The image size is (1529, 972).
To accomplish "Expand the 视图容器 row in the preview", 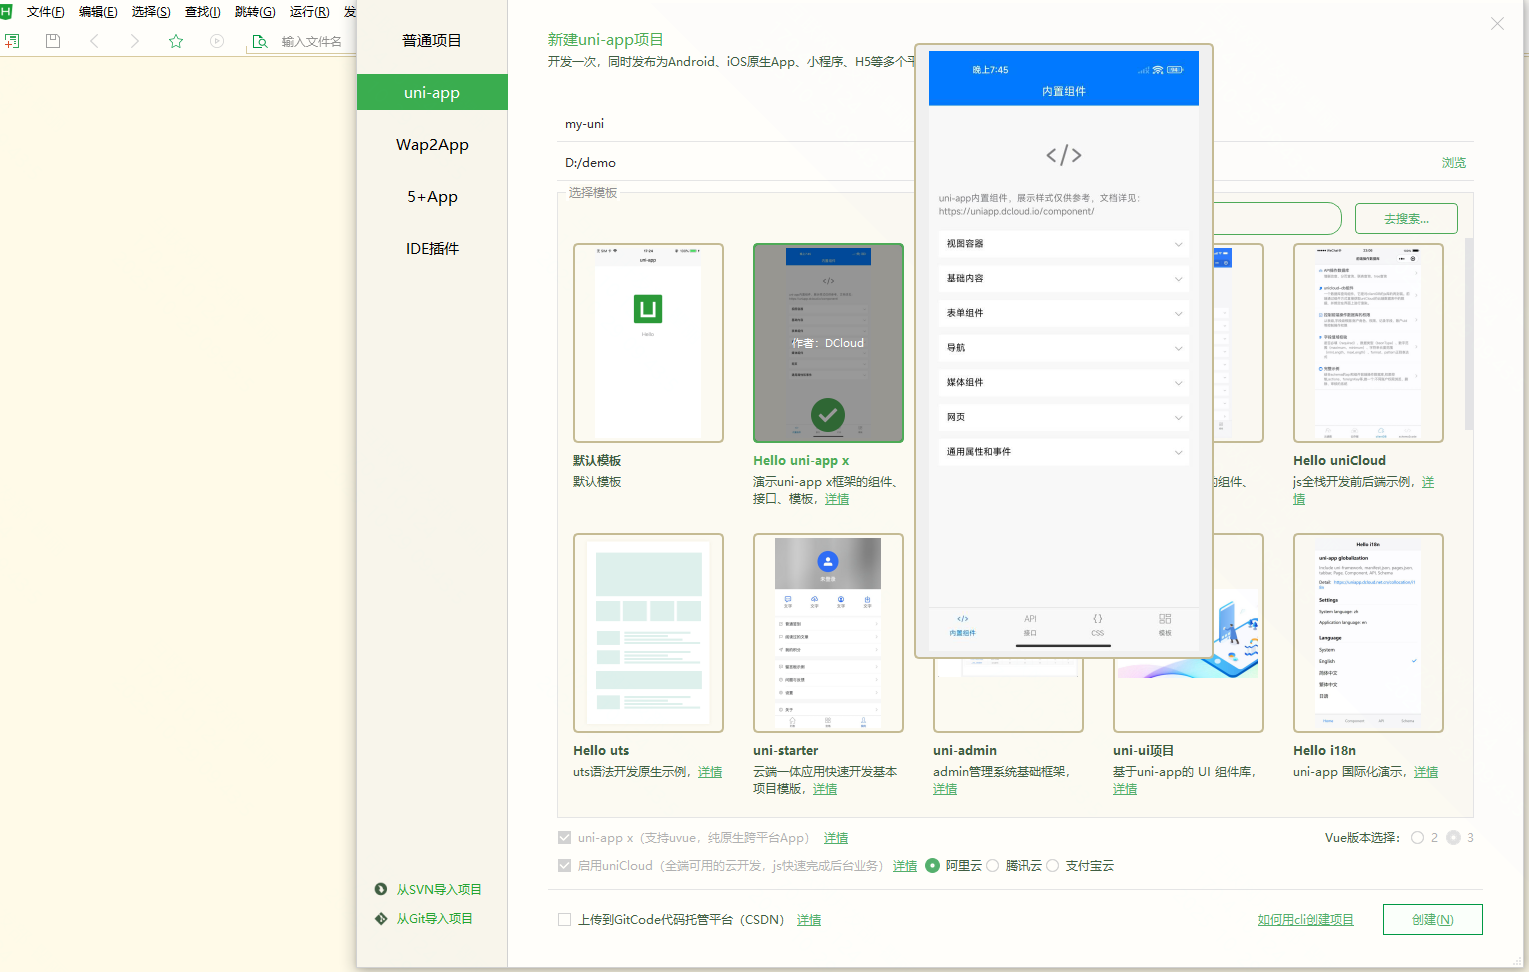I will [1064, 244].
